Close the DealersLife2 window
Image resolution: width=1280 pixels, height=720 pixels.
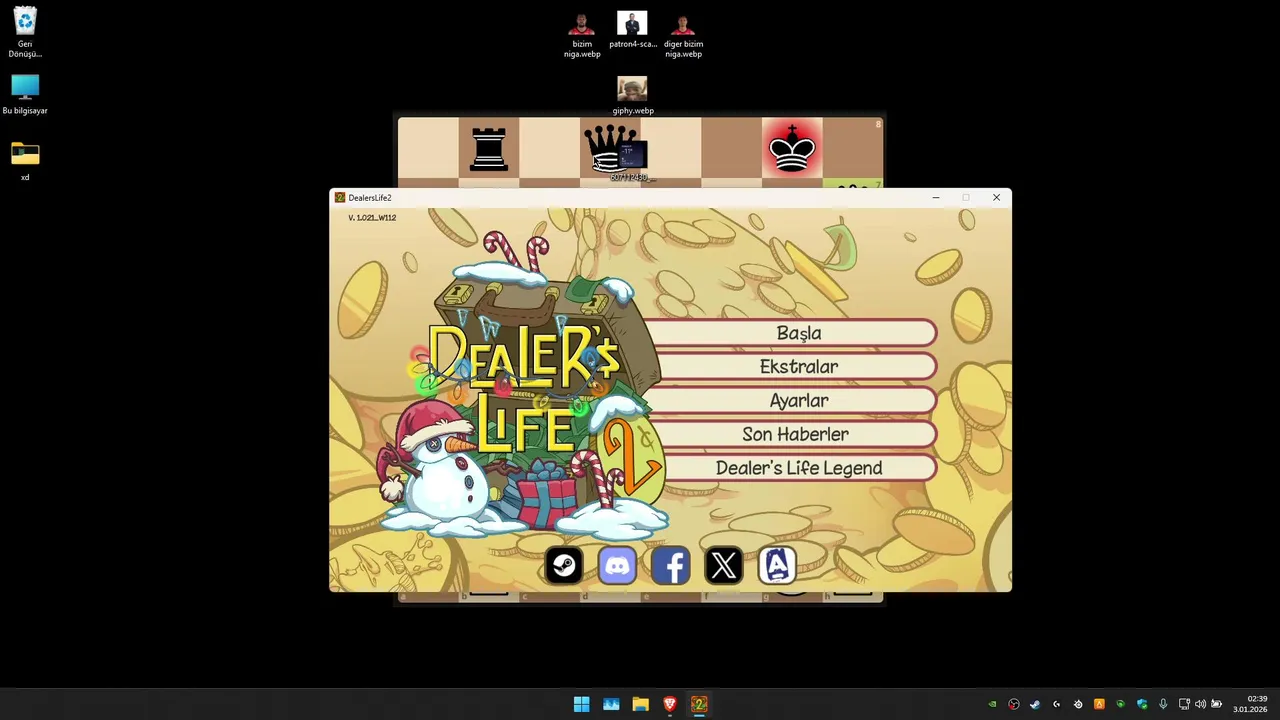pos(996,198)
